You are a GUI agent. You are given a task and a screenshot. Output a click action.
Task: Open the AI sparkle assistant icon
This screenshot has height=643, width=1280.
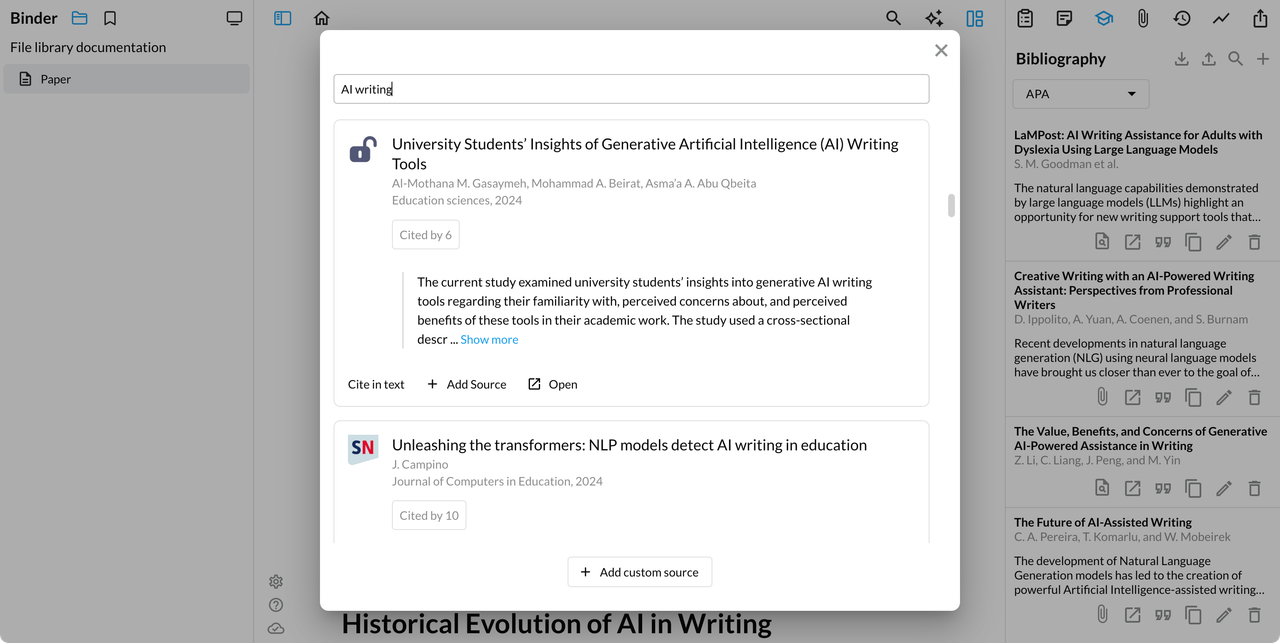[x=934, y=18]
